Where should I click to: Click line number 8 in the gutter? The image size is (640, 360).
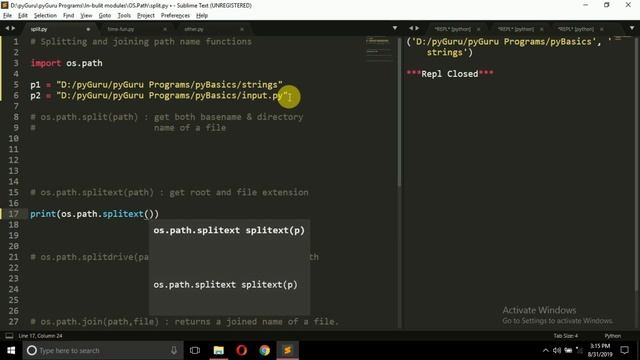[16, 117]
